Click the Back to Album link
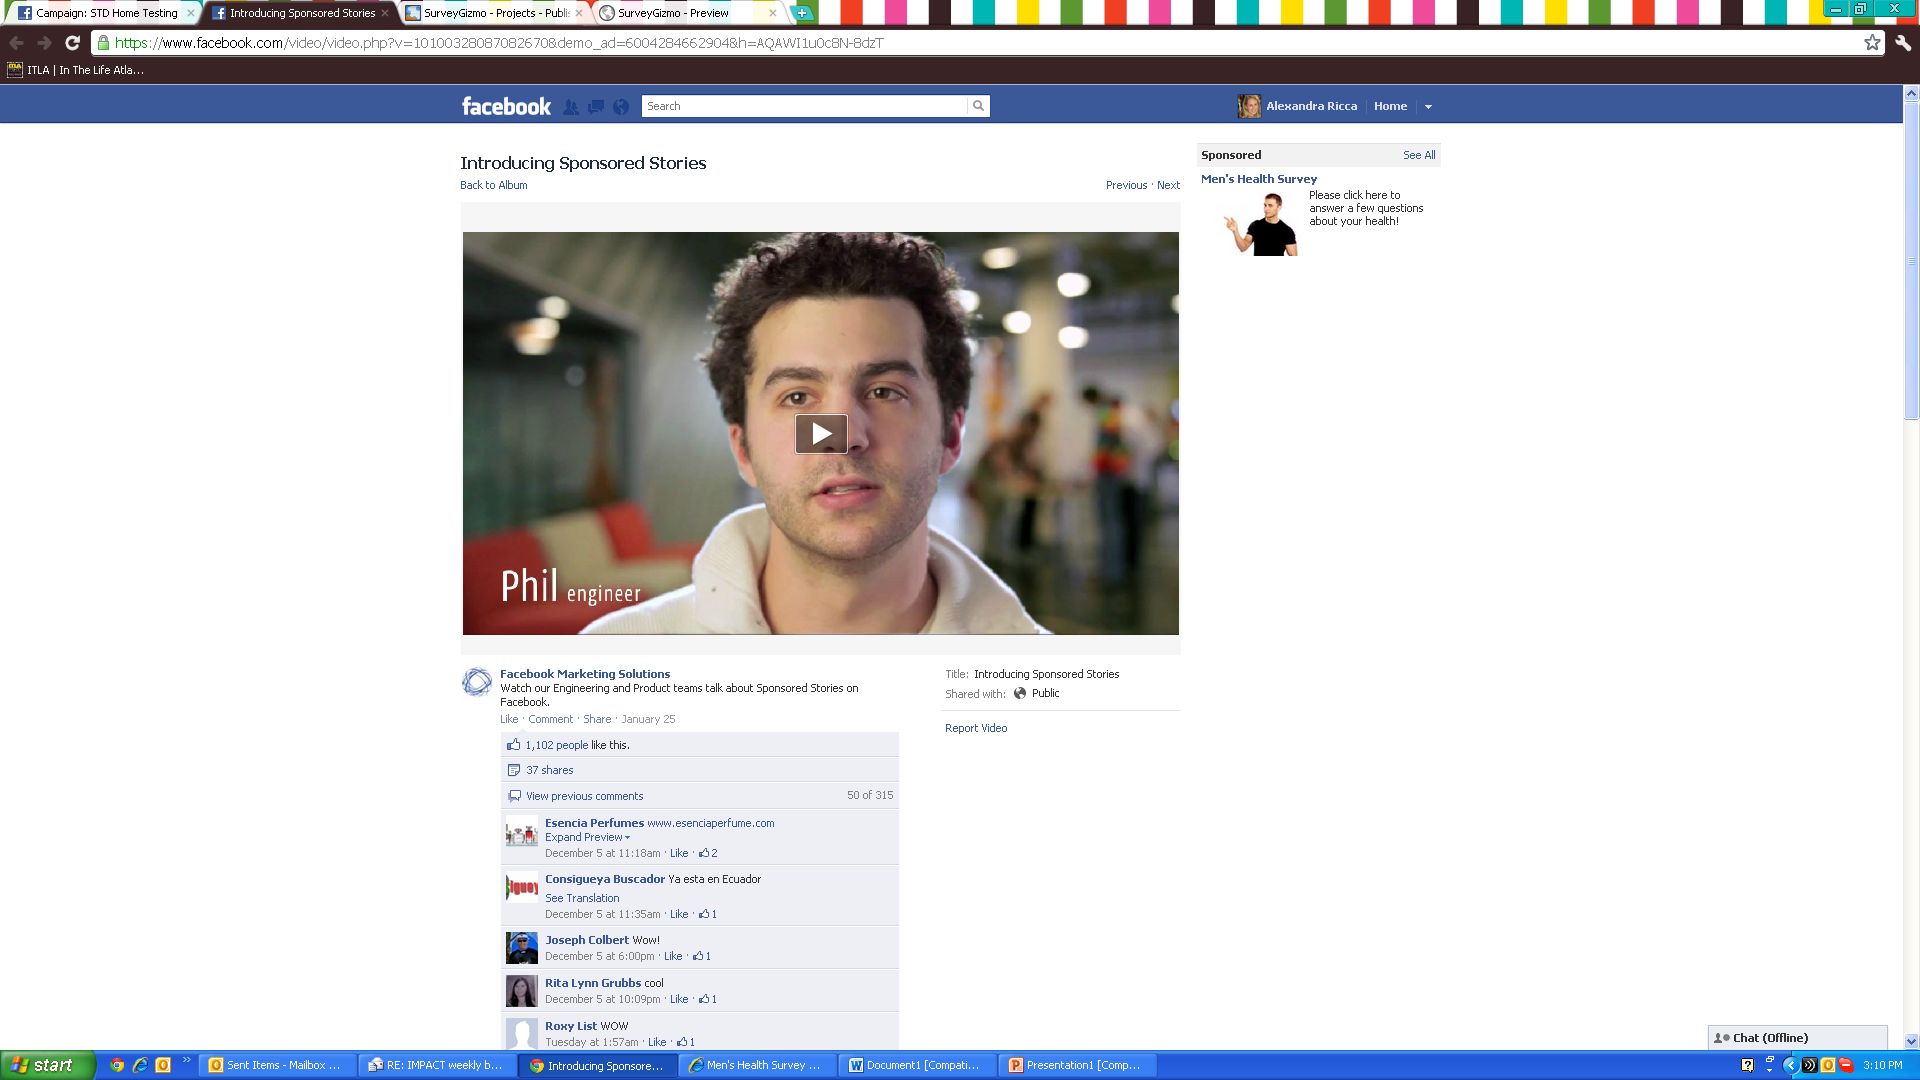This screenshot has width=1920, height=1080. (x=493, y=185)
